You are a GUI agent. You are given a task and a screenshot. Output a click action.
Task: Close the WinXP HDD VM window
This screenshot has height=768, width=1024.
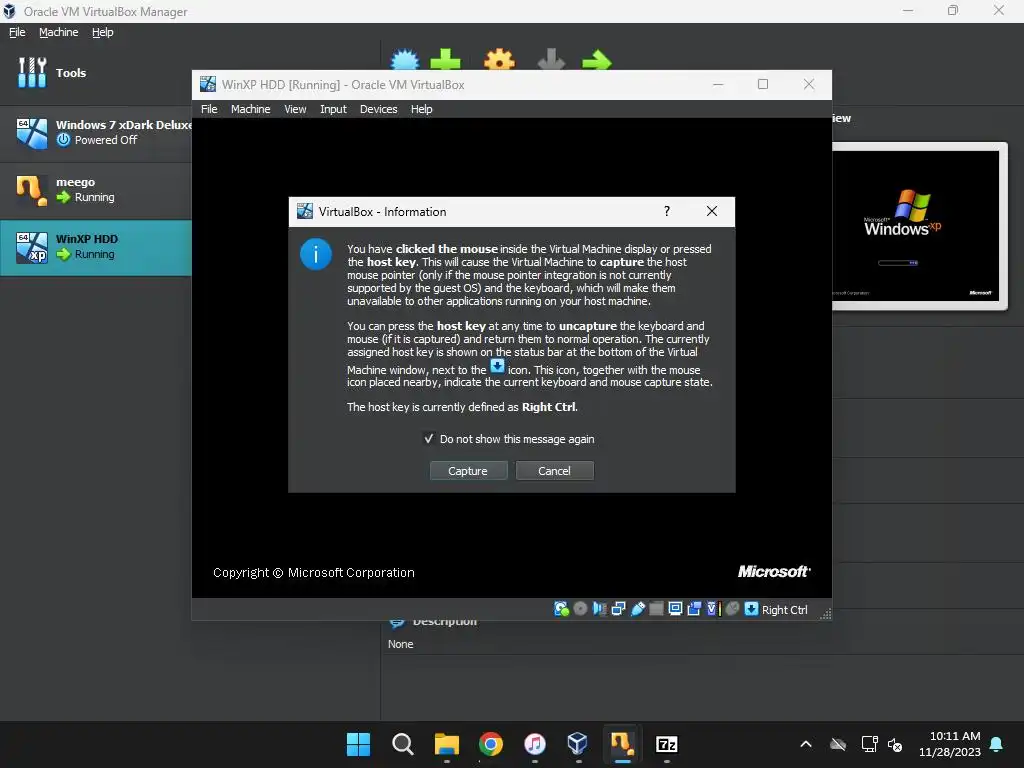809,84
